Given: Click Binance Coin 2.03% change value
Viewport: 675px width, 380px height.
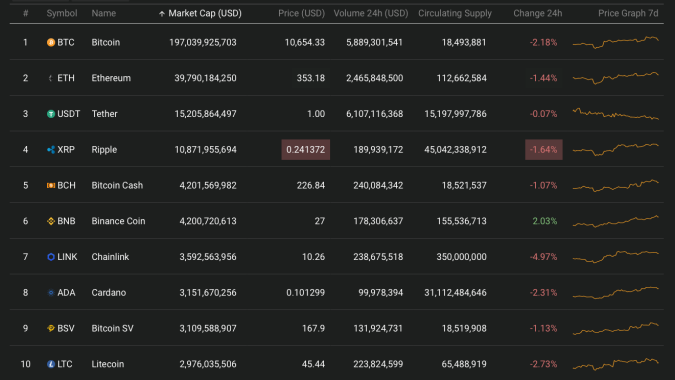Looking at the screenshot, I should point(545,221).
